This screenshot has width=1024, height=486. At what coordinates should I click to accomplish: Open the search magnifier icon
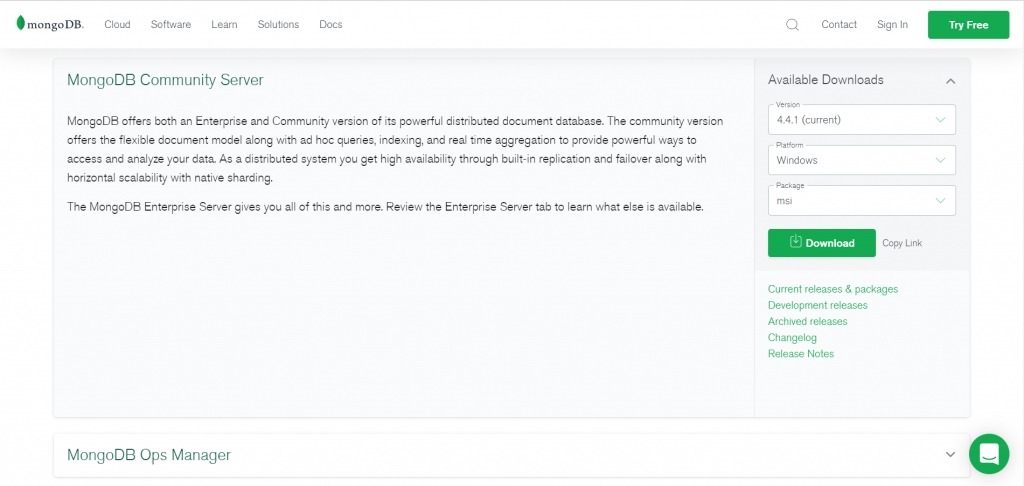792,25
